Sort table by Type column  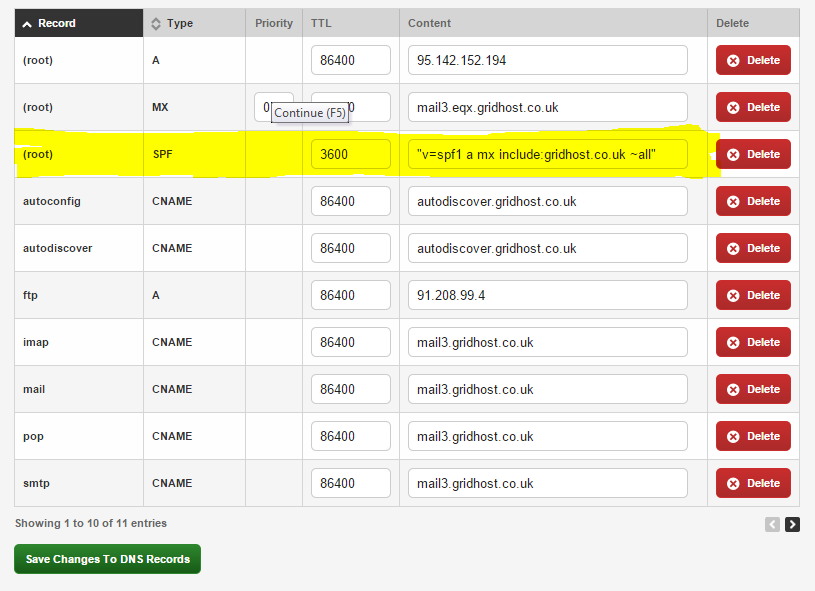[180, 23]
